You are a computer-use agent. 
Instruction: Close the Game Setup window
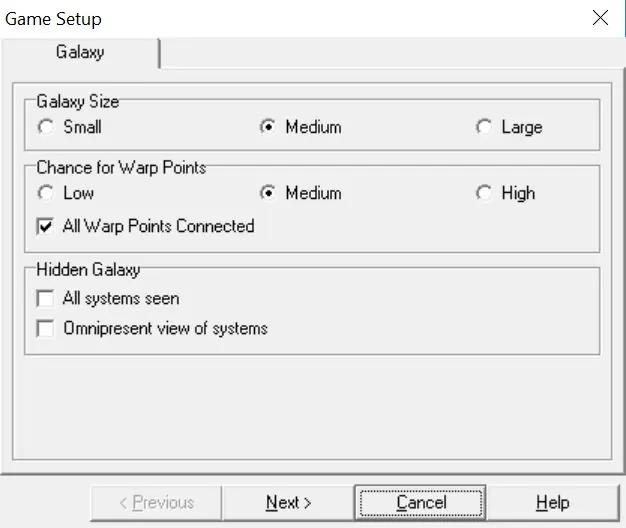click(600, 18)
